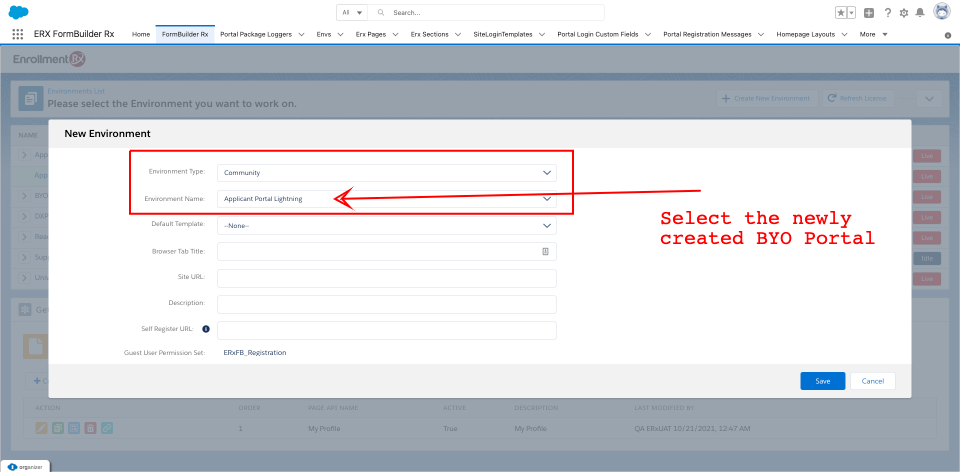The width and height of the screenshot is (960, 472).
Task: Open the Favorites star icon
Action: (x=841, y=13)
